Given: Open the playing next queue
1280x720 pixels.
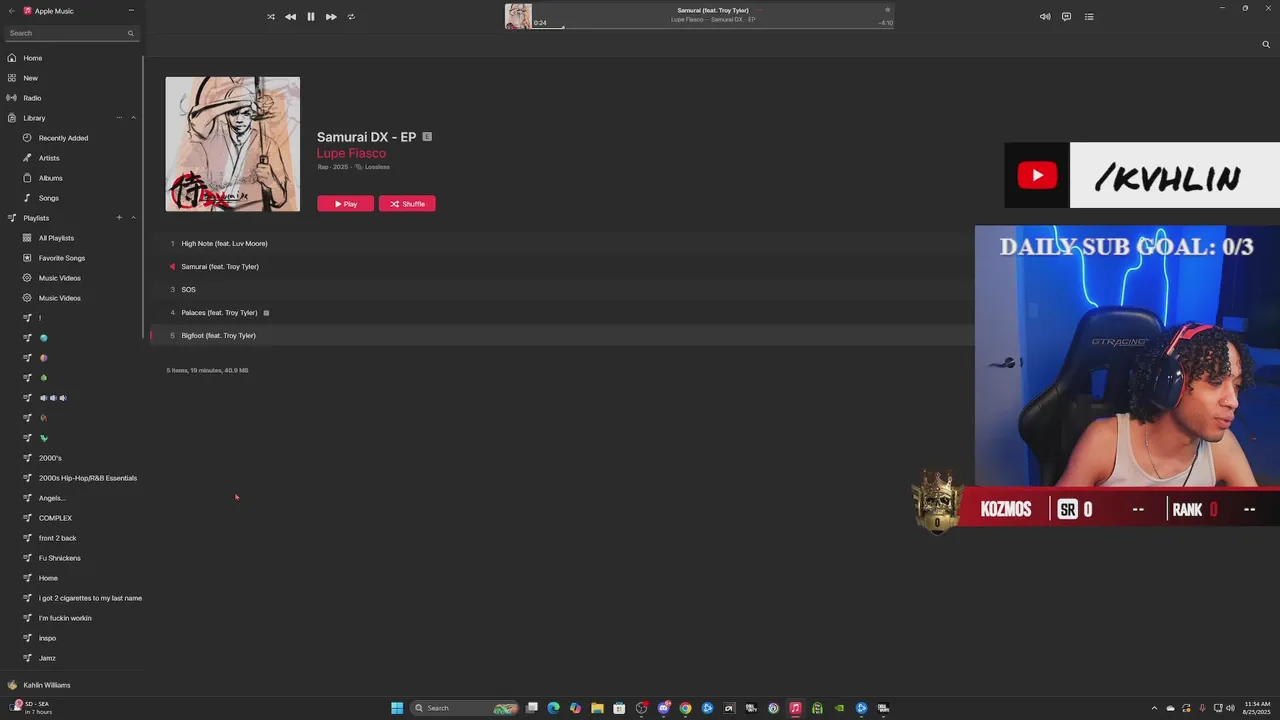Looking at the screenshot, I should [1089, 17].
